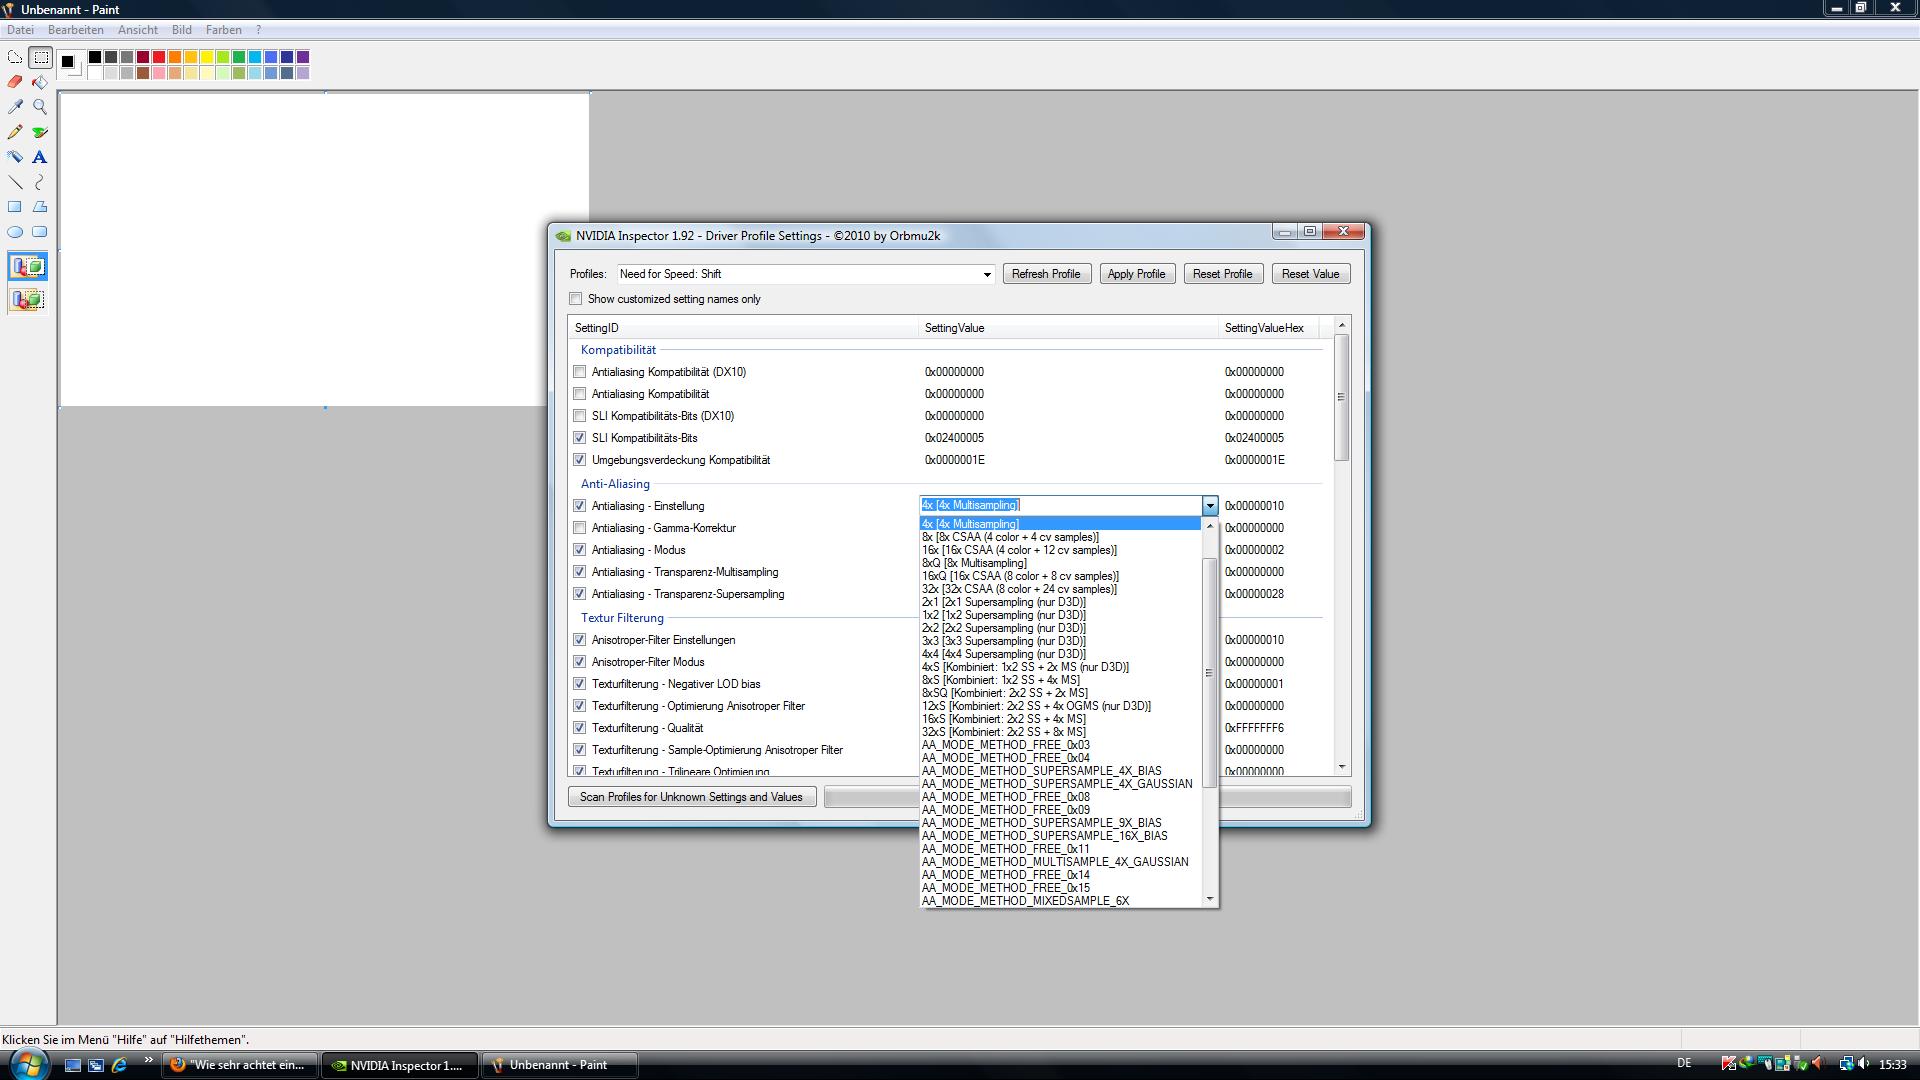
Task: Choose 8xQ [8x Multisampling] from list
Action: 974,563
